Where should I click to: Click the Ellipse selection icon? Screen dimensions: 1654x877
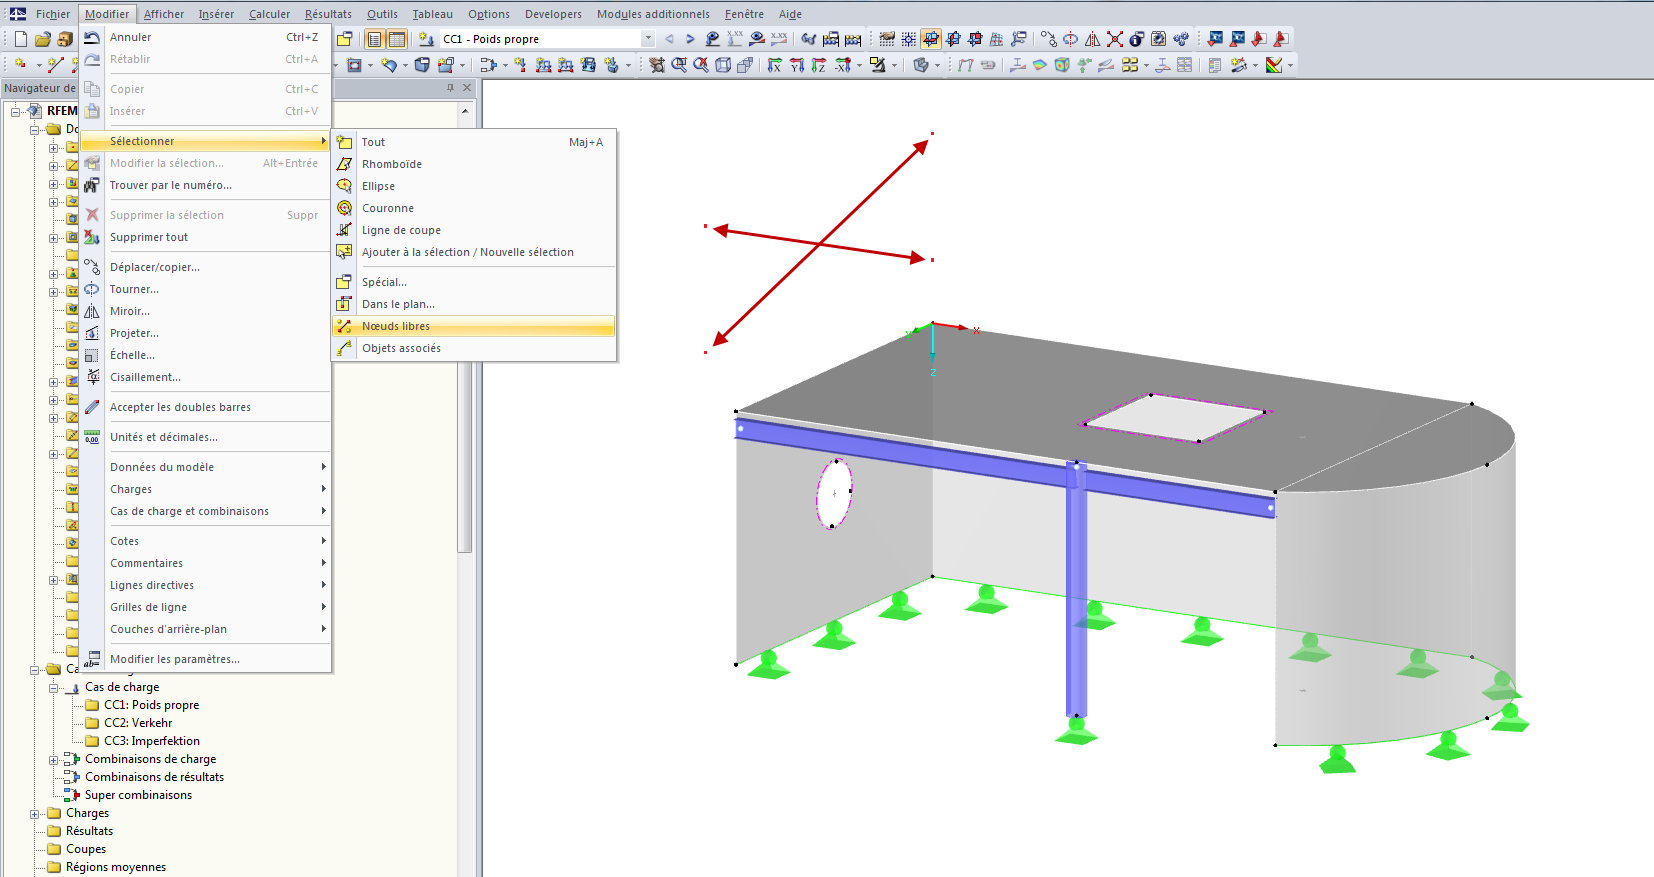pos(344,186)
